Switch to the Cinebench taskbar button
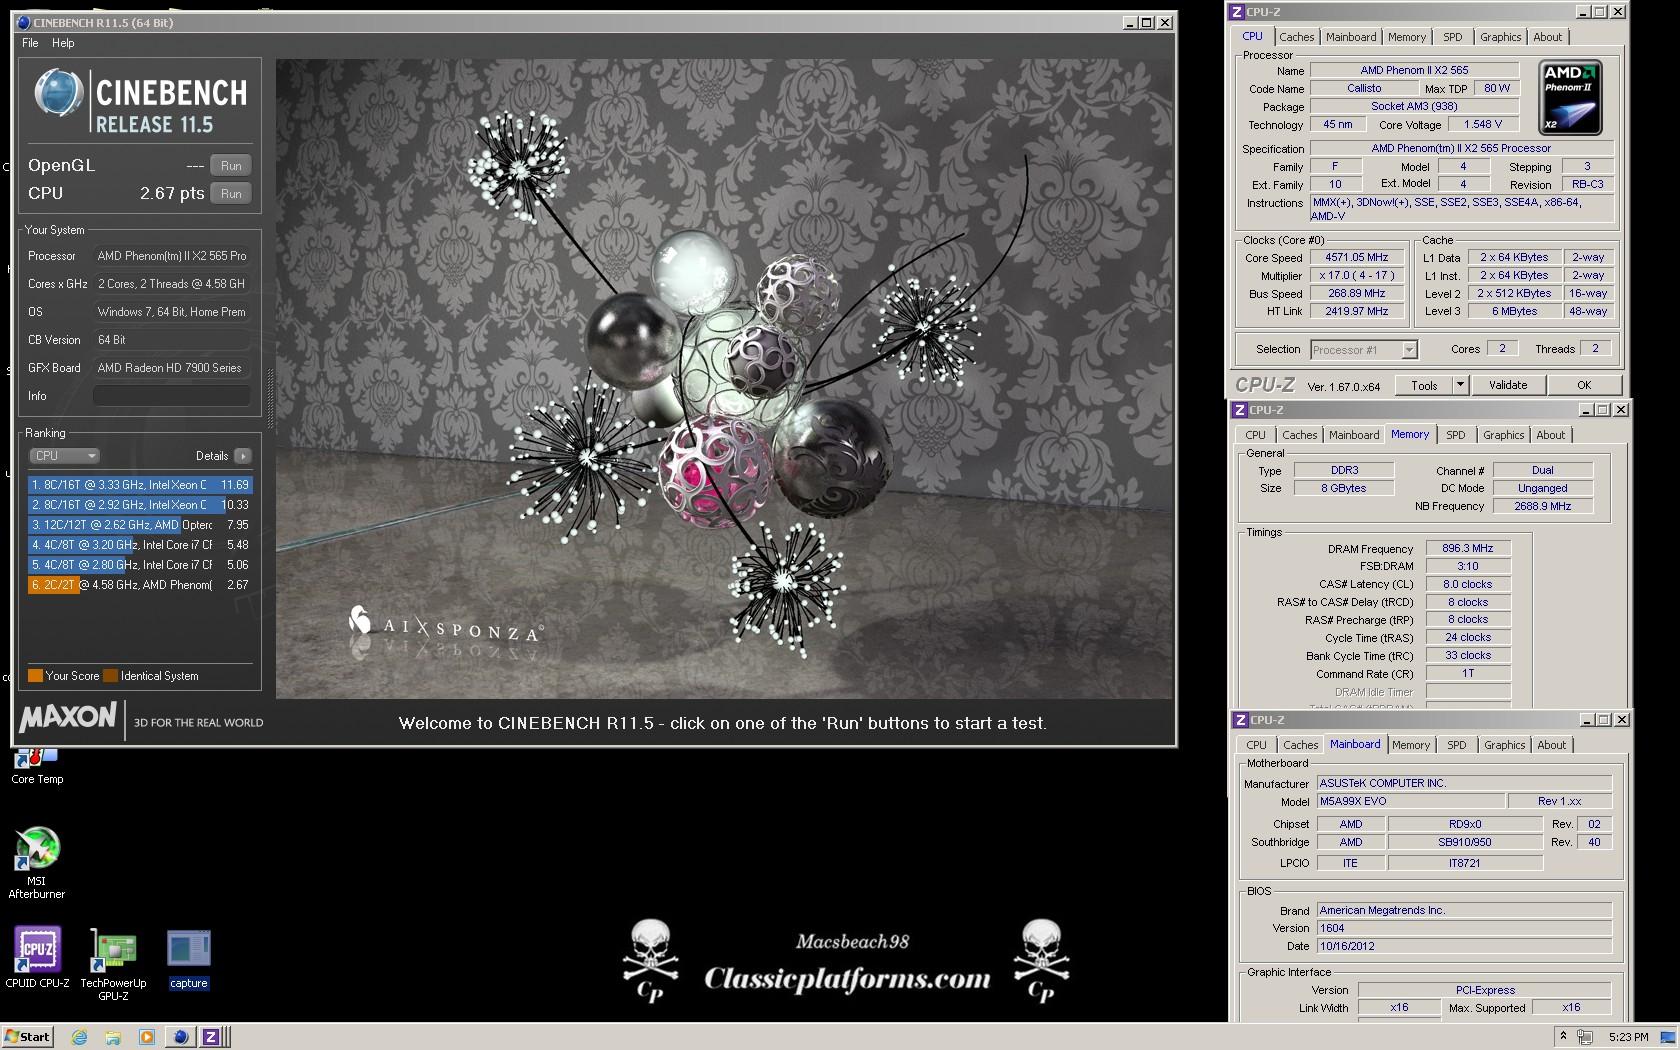The width and height of the screenshot is (1680, 1050). 181,1037
